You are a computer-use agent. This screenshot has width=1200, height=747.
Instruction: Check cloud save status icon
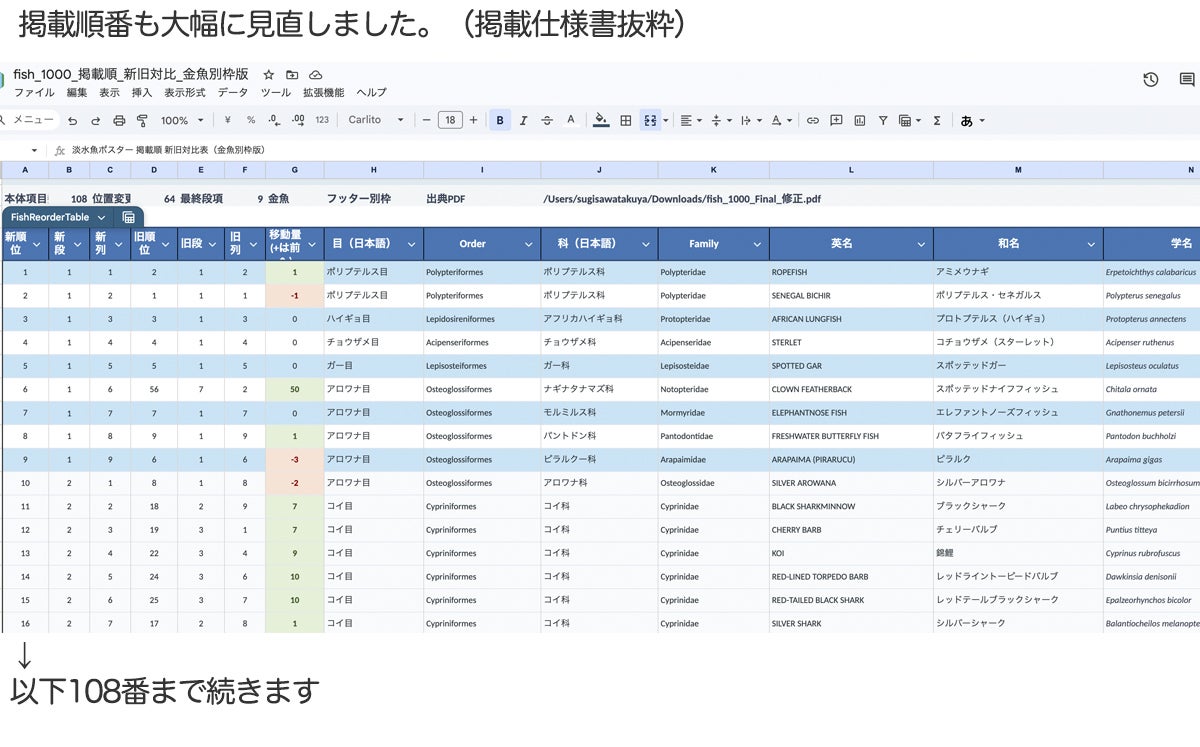point(316,75)
